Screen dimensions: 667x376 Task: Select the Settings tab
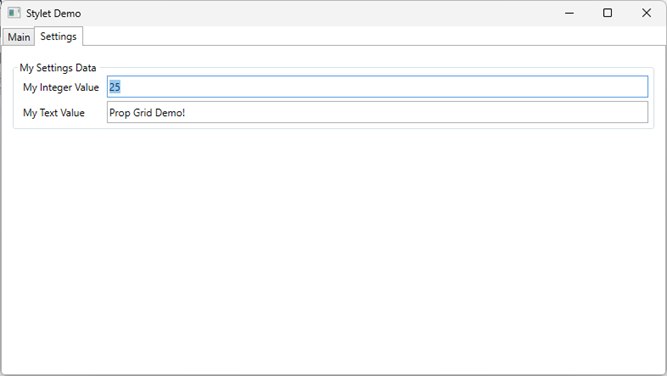click(x=58, y=36)
